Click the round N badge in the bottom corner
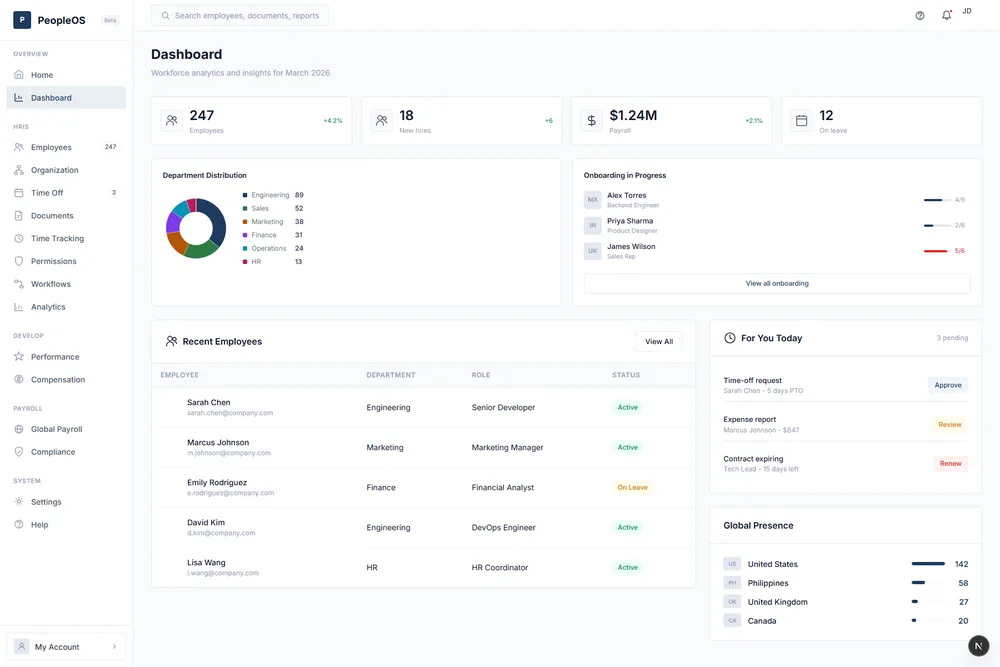Viewport: 1000px width, 667px height. point(978,645)
